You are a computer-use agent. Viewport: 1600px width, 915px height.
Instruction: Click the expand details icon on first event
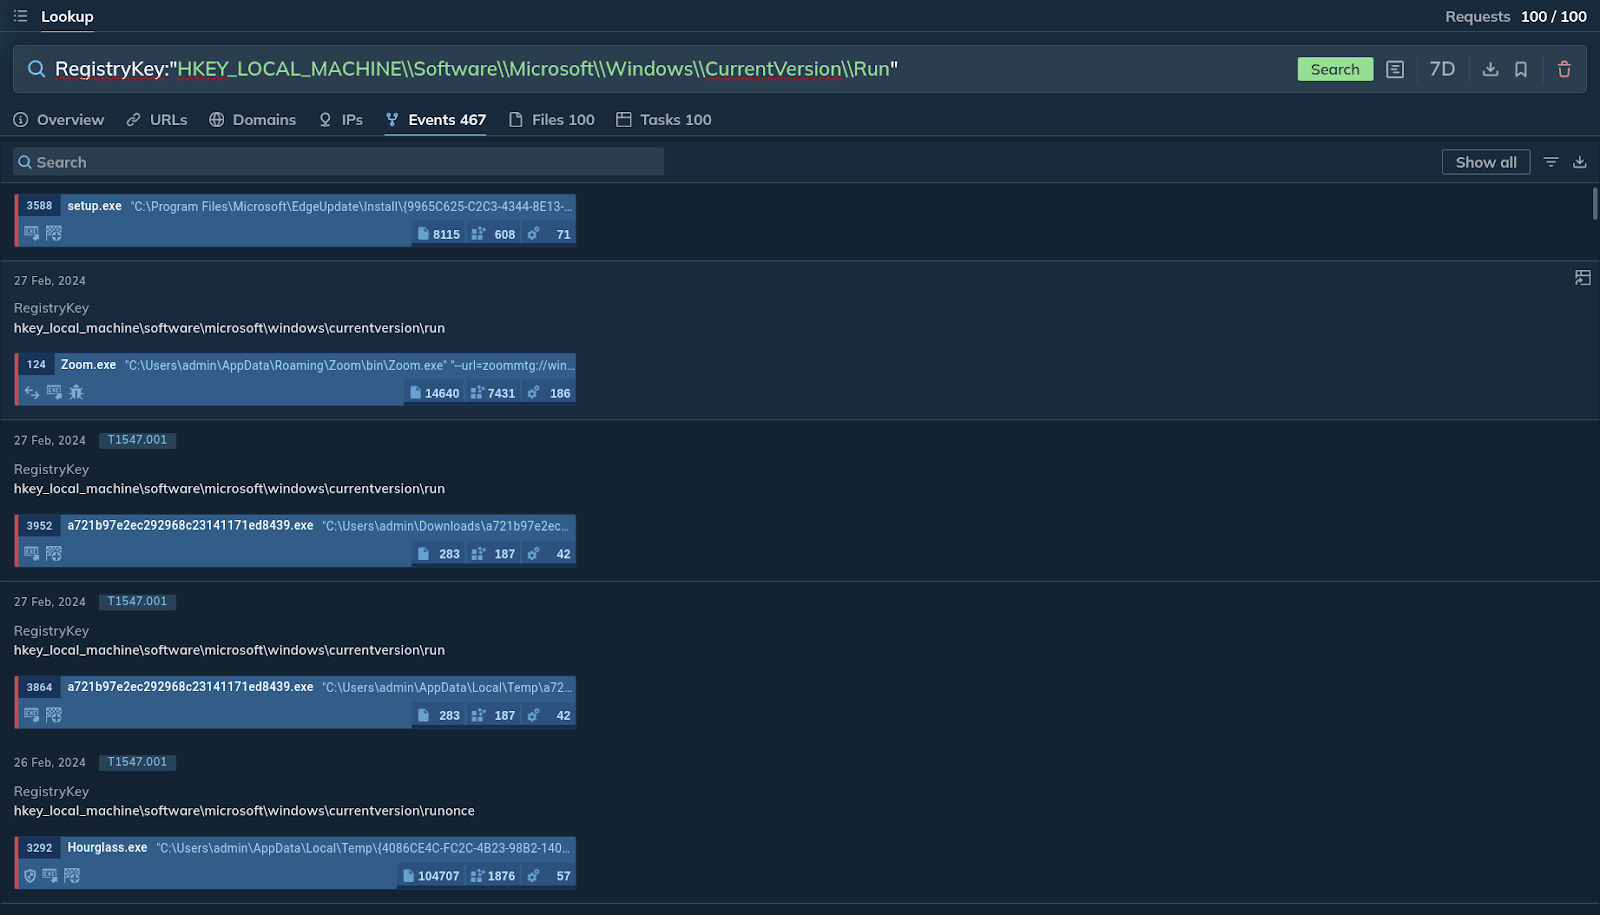tap(1582, 278)
